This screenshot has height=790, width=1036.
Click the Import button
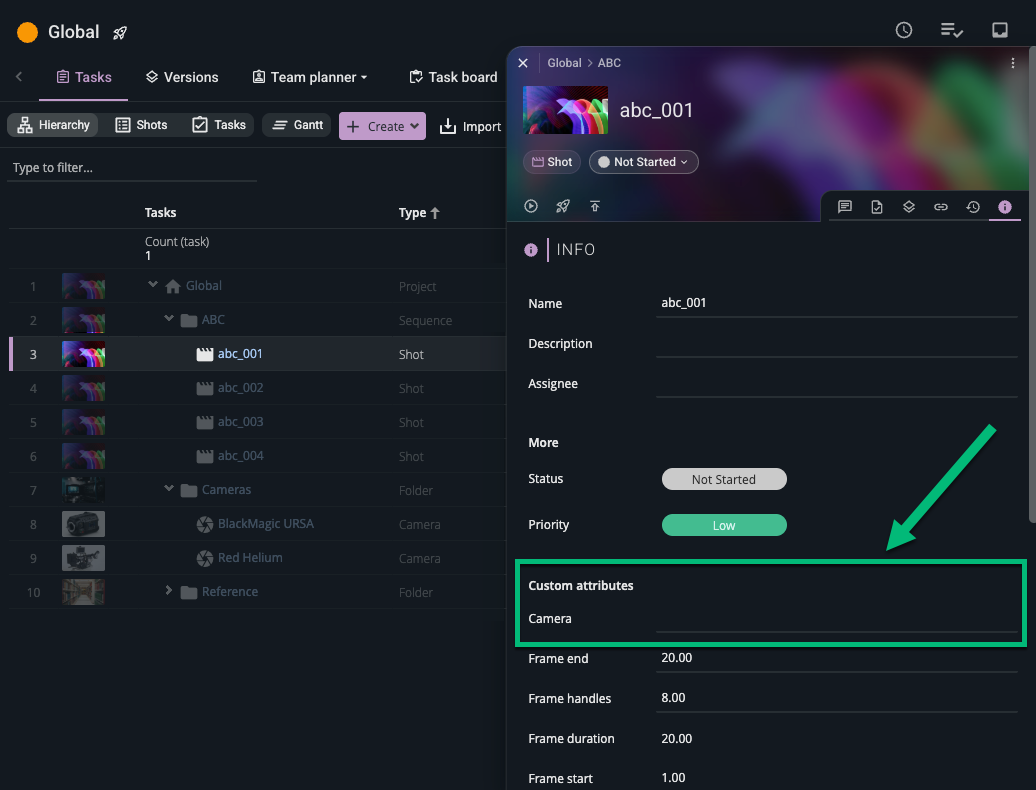click(470, 126)
